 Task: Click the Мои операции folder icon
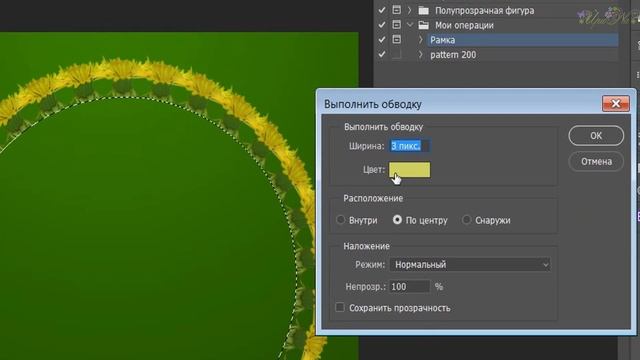[424, 25]
